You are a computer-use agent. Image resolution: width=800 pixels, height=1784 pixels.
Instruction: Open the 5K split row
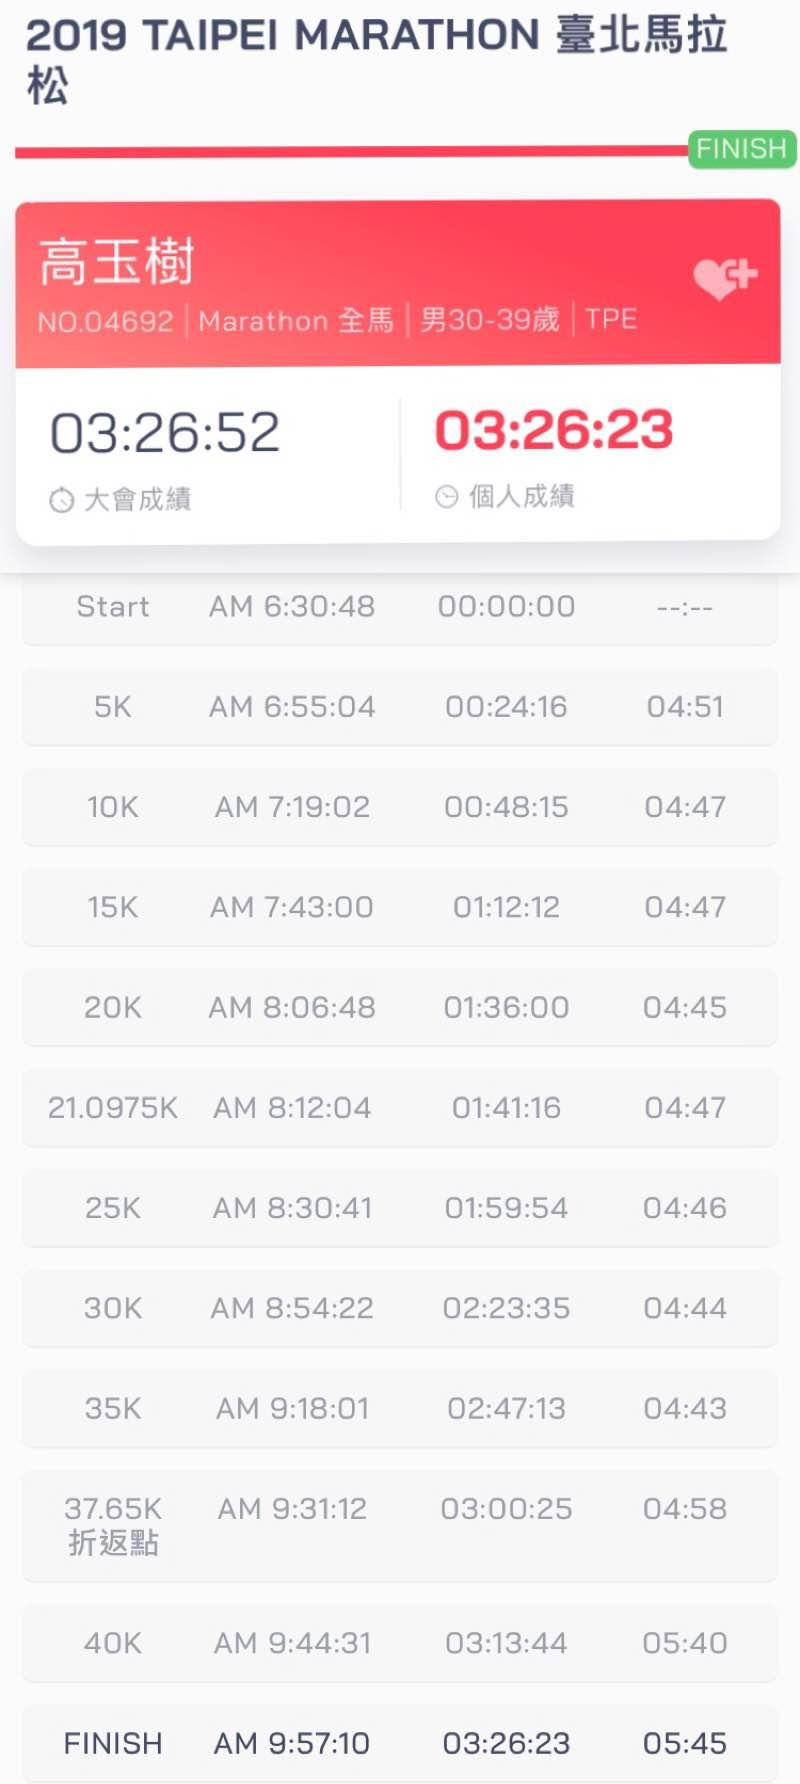pos(400,707)
